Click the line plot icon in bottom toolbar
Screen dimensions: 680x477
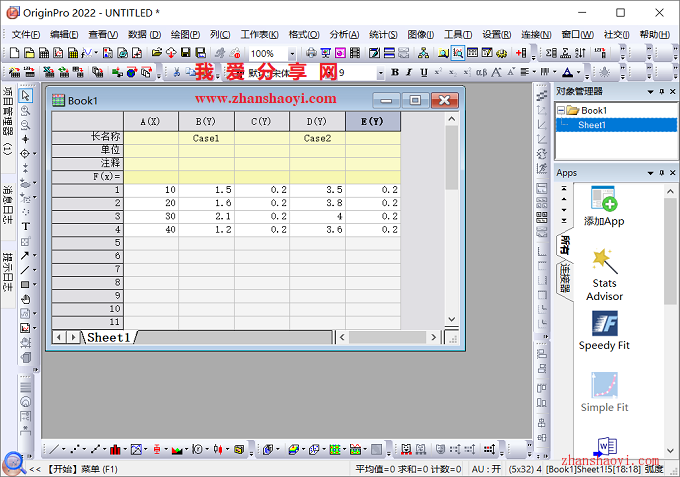click(54, 449)
